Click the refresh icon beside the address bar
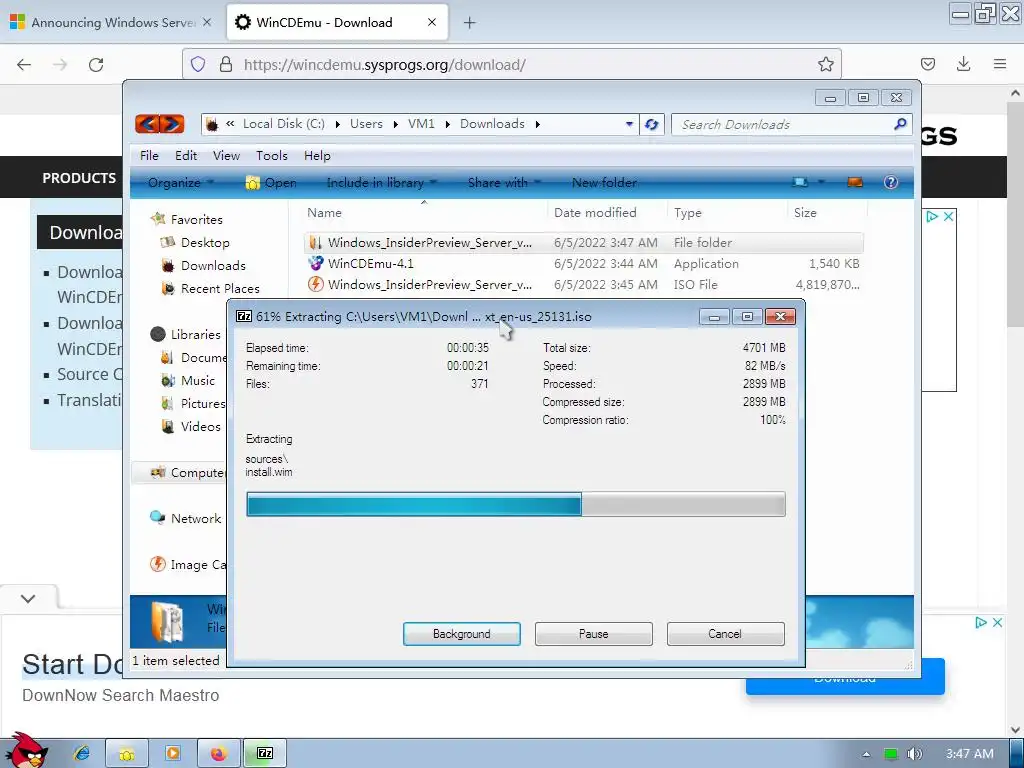Image resolution: width=1024 pixels, height=768 pixels. [x=651, y=124]
